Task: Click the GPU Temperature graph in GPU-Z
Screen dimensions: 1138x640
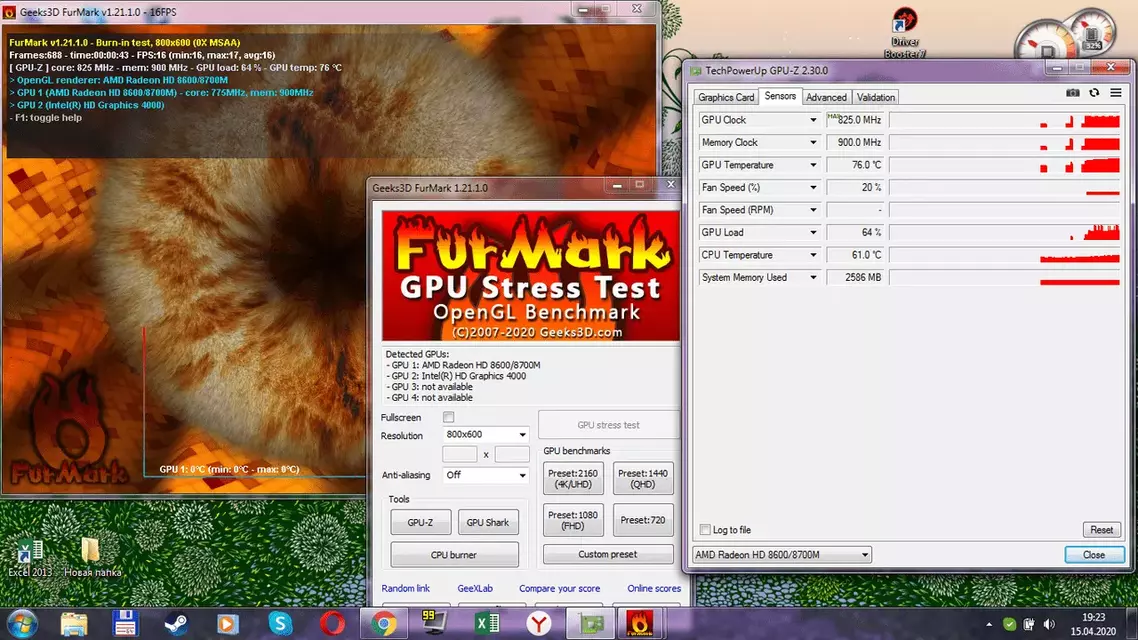Action: point(1004,165)
